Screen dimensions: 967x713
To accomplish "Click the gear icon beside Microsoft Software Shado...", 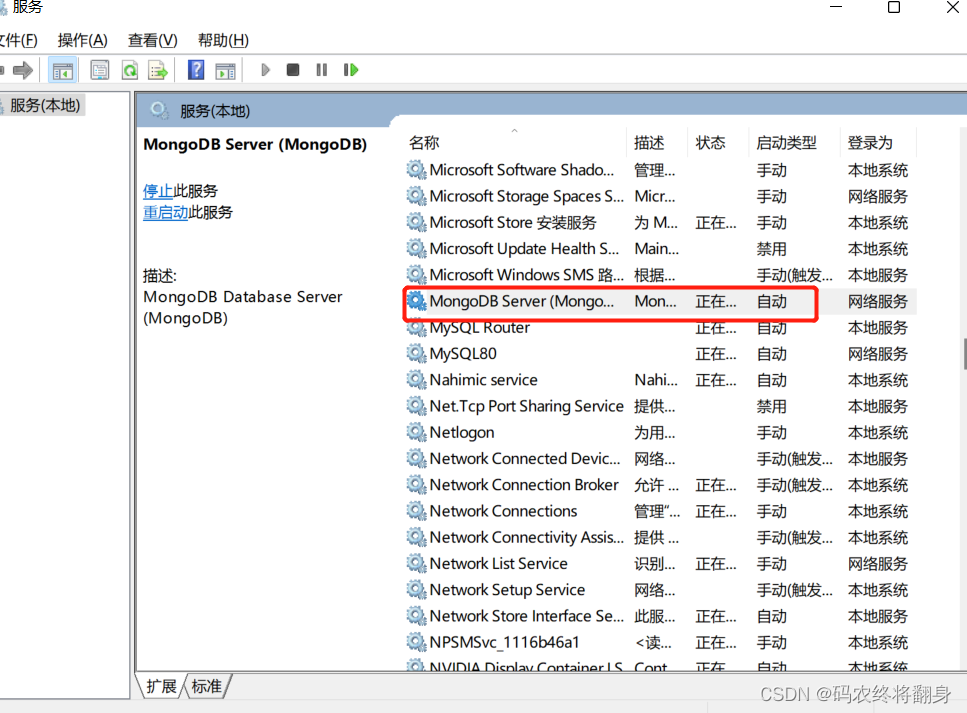I will coord(416,170).
